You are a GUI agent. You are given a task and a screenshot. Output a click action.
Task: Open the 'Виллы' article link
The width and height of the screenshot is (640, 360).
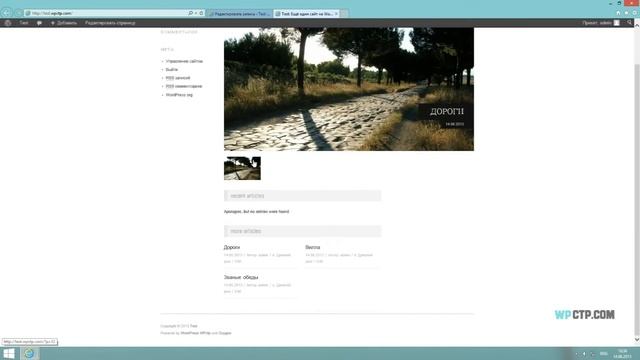[x=312, y=247]
